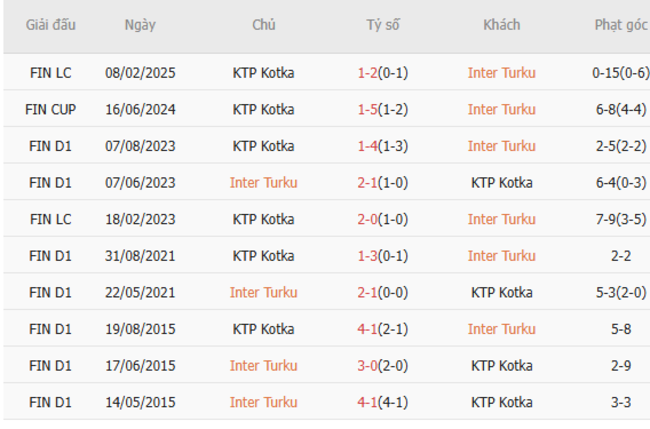Click the "Phạt góc" column header
This screenshot has height=429, width=650.
pos(620,25)
